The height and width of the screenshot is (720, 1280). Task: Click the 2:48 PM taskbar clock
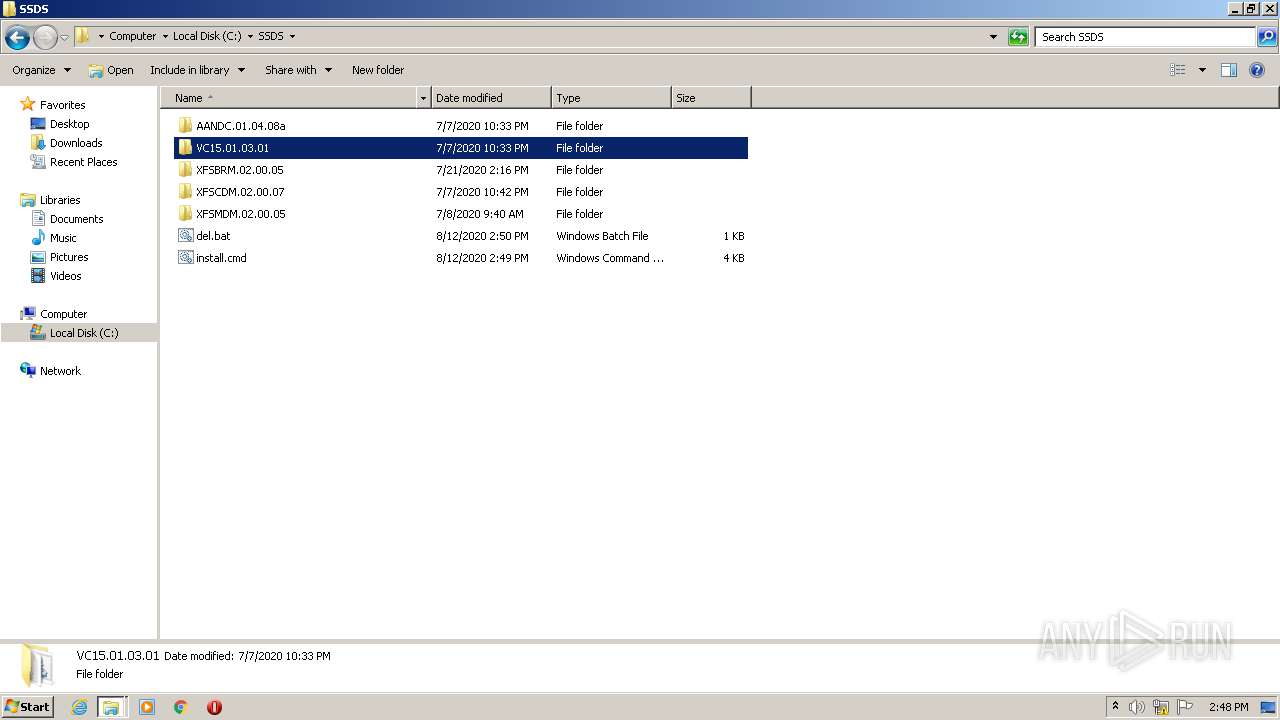(x=1228, y=707)
